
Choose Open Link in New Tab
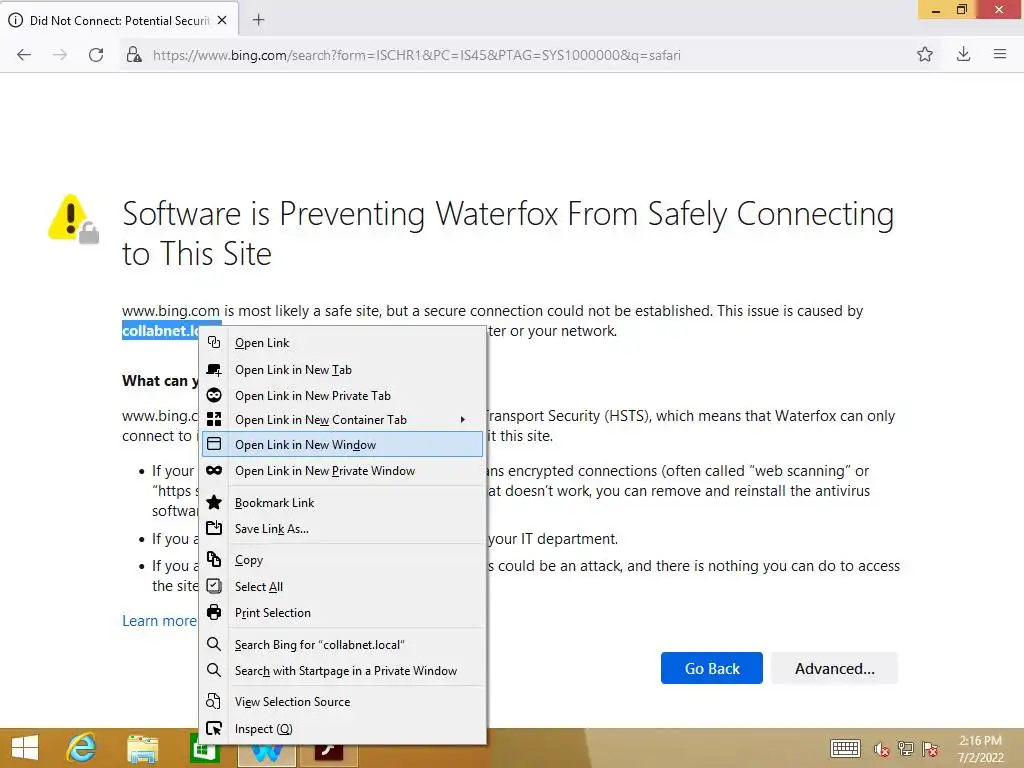click(343, 370)
